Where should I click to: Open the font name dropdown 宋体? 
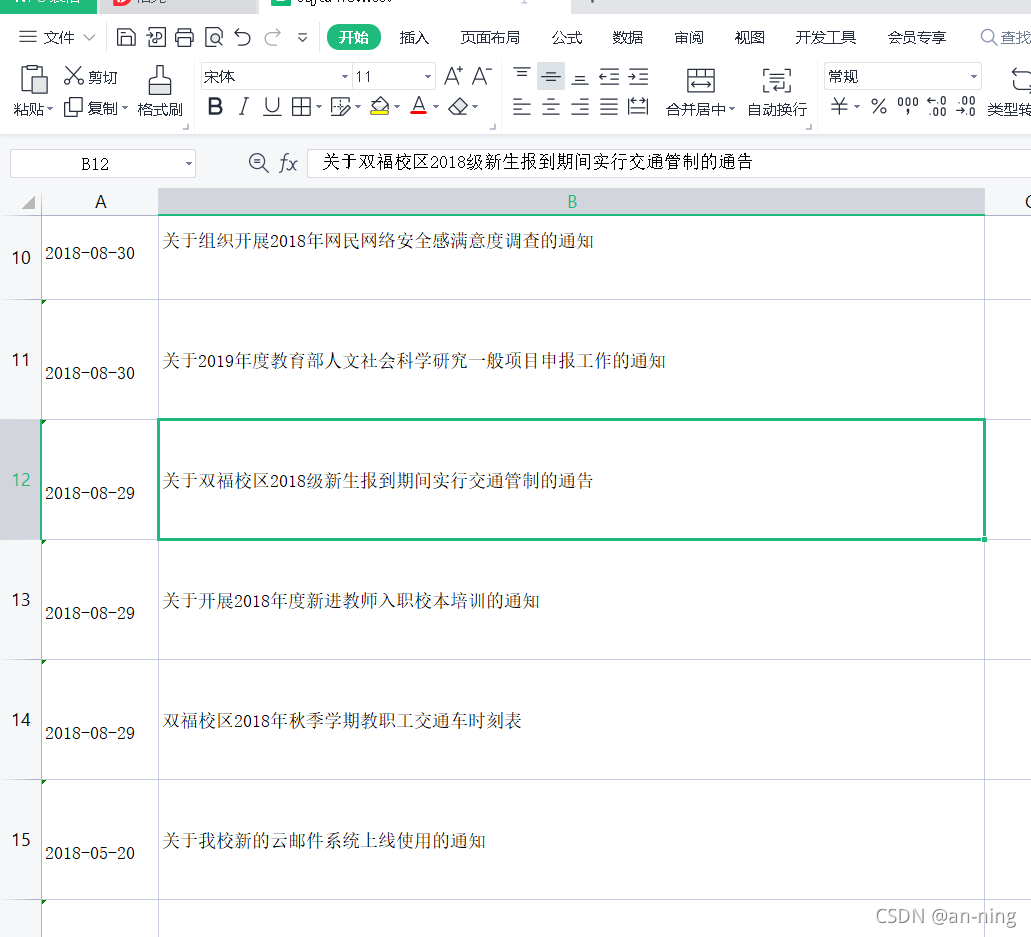tap(345, 77)
